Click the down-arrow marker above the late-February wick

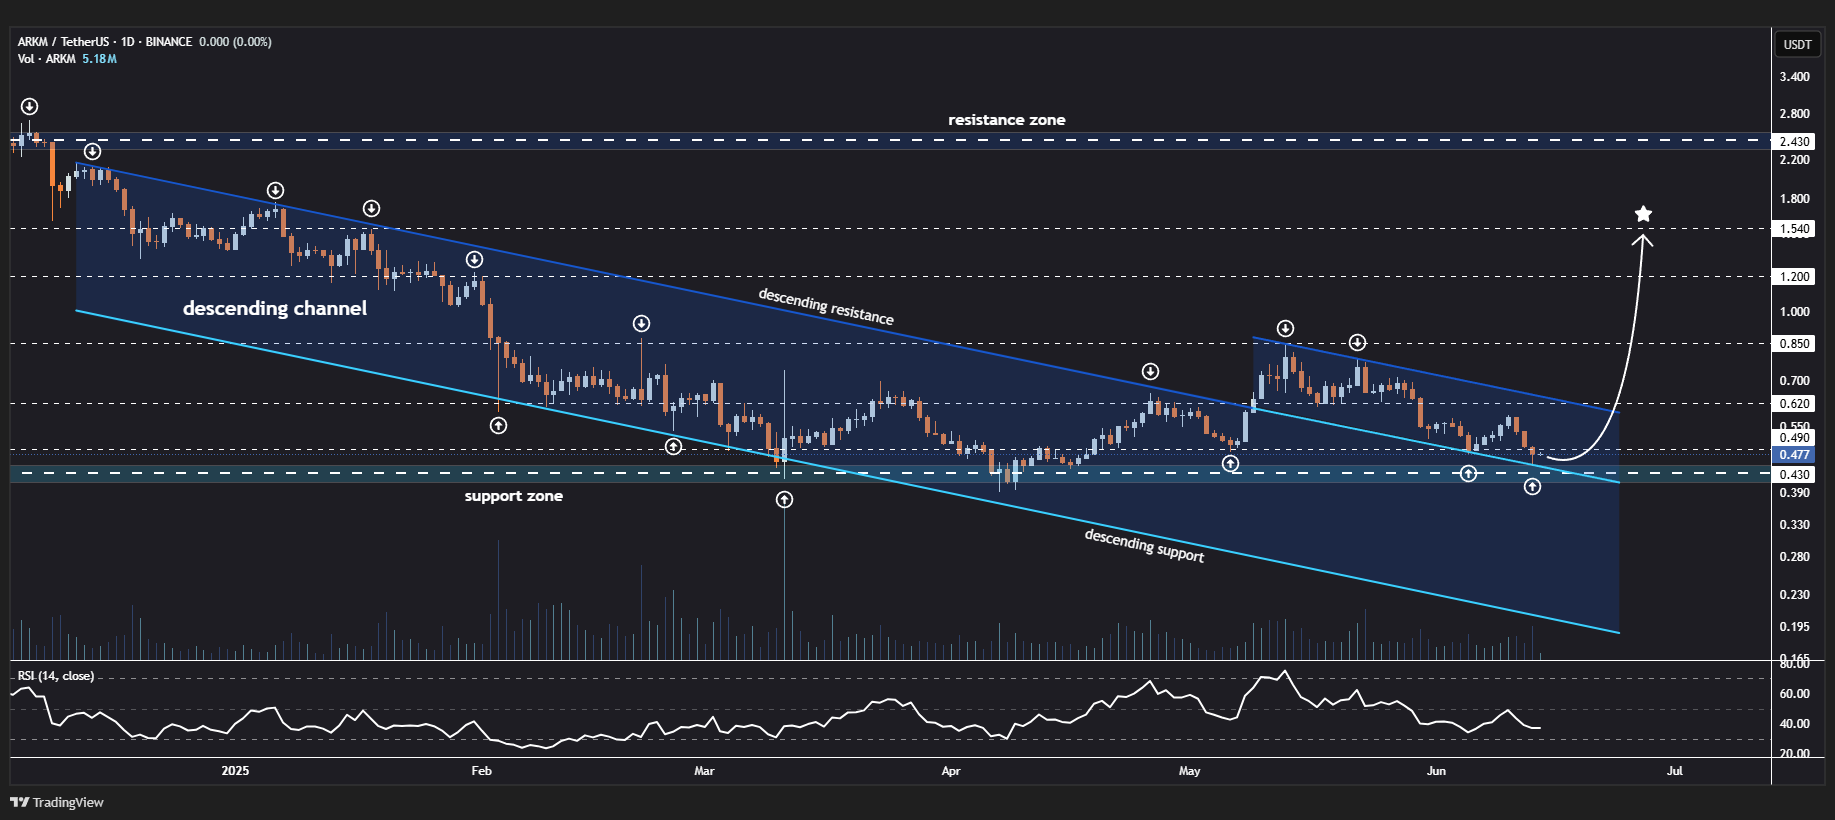click(x=642, y=323)
